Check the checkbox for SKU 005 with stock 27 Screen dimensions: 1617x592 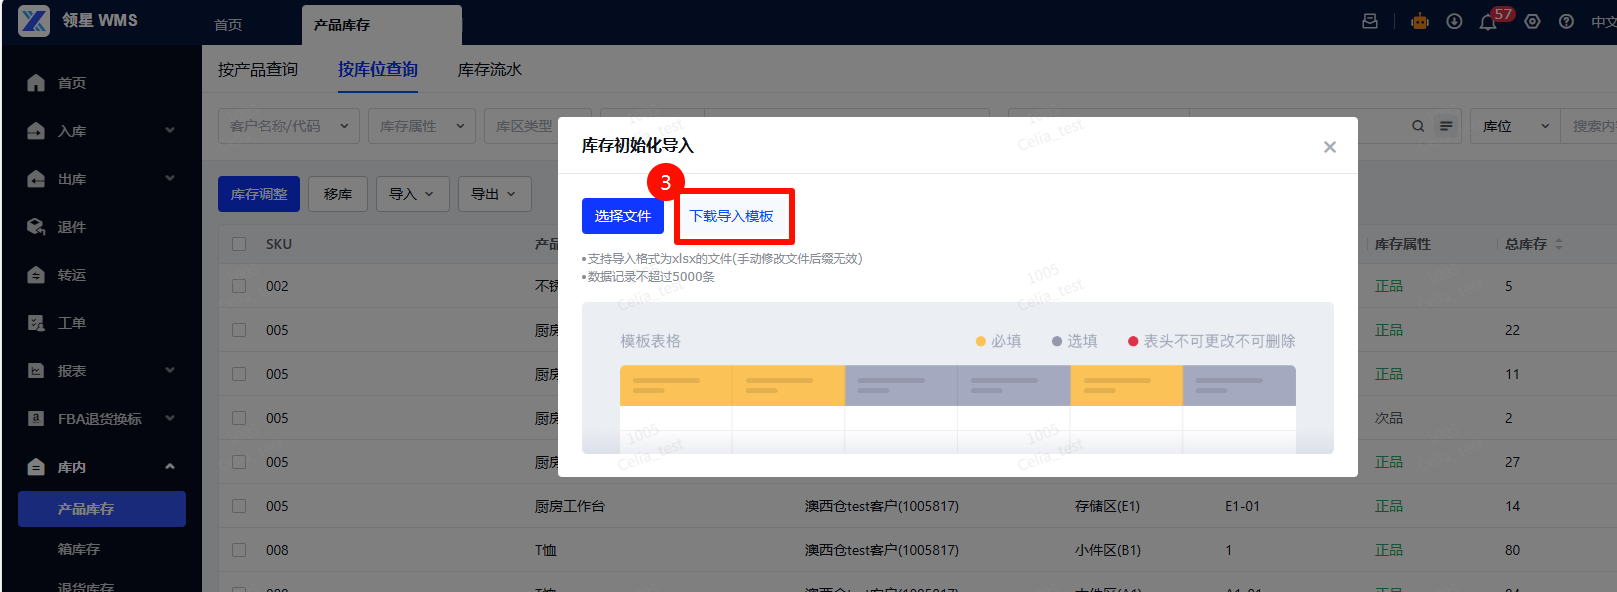pos(239,462)
